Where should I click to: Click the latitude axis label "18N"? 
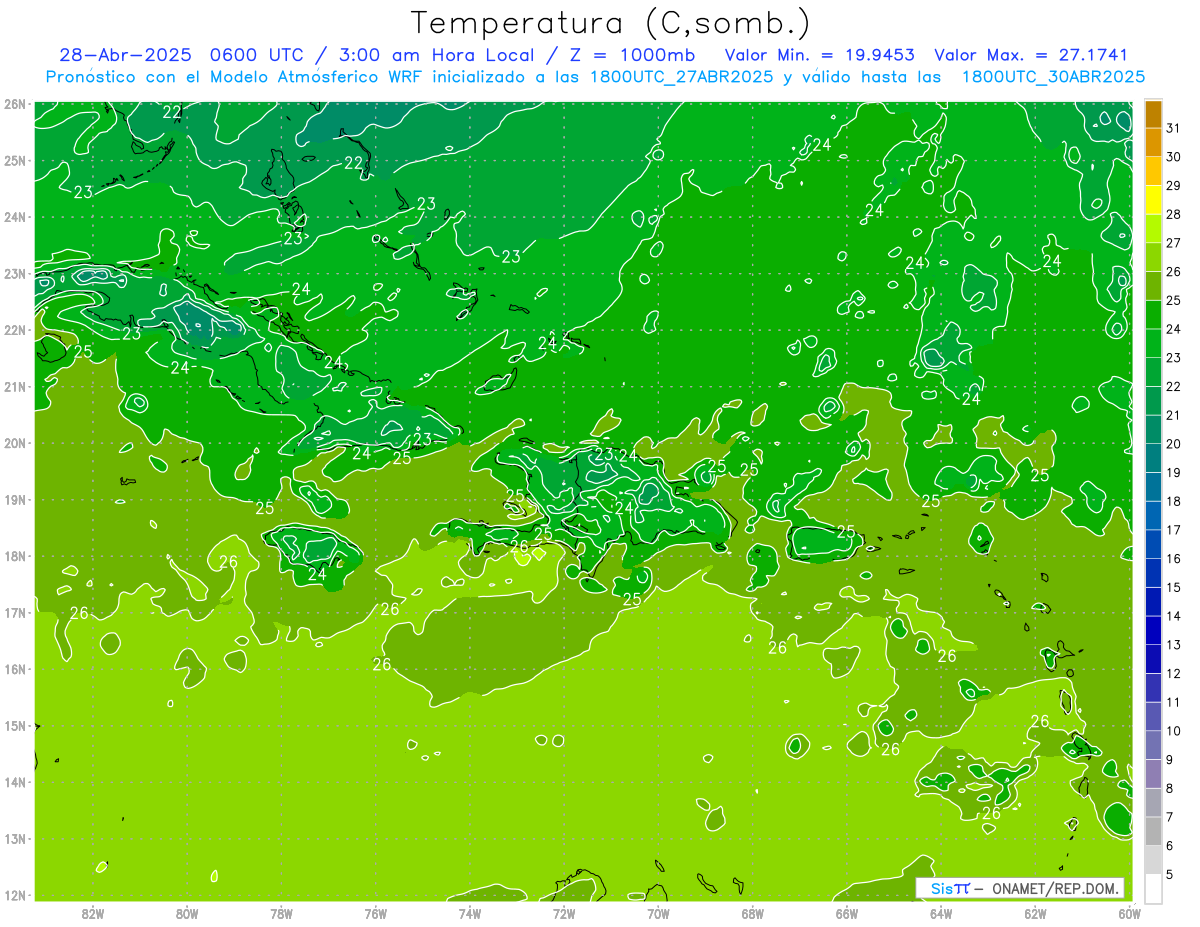point(15,556)
